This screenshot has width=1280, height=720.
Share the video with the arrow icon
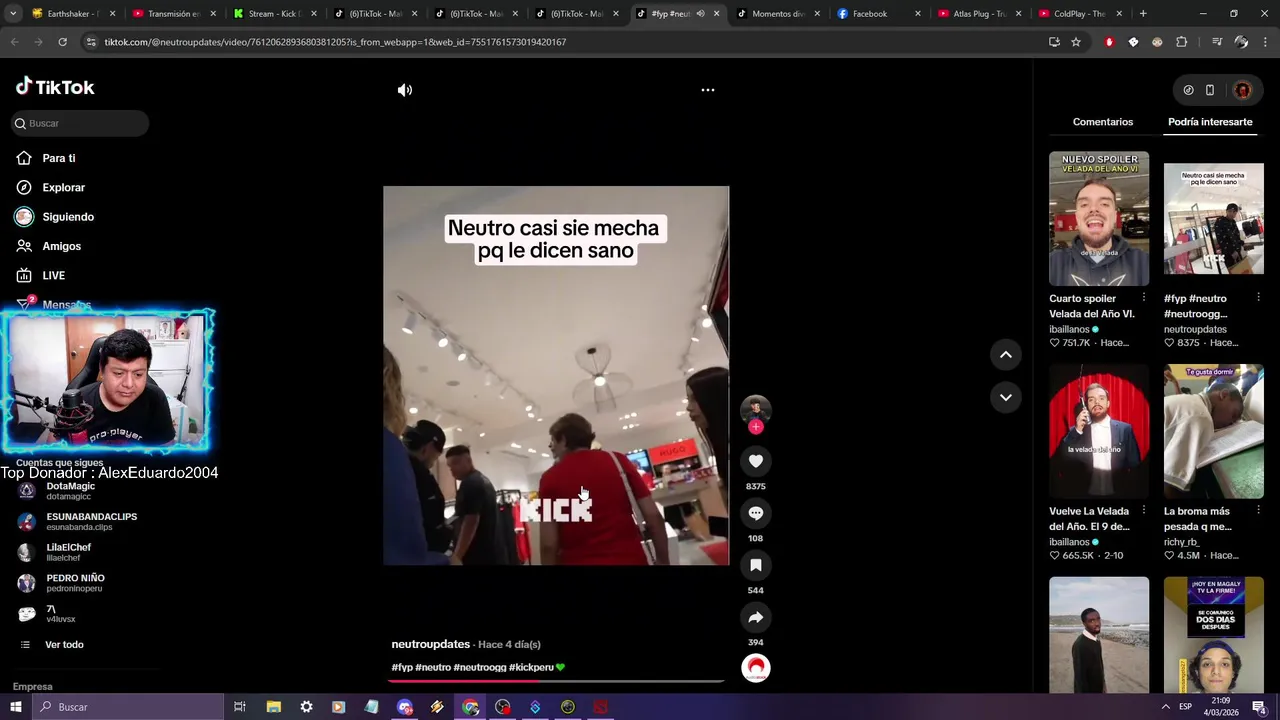point(756,617)
